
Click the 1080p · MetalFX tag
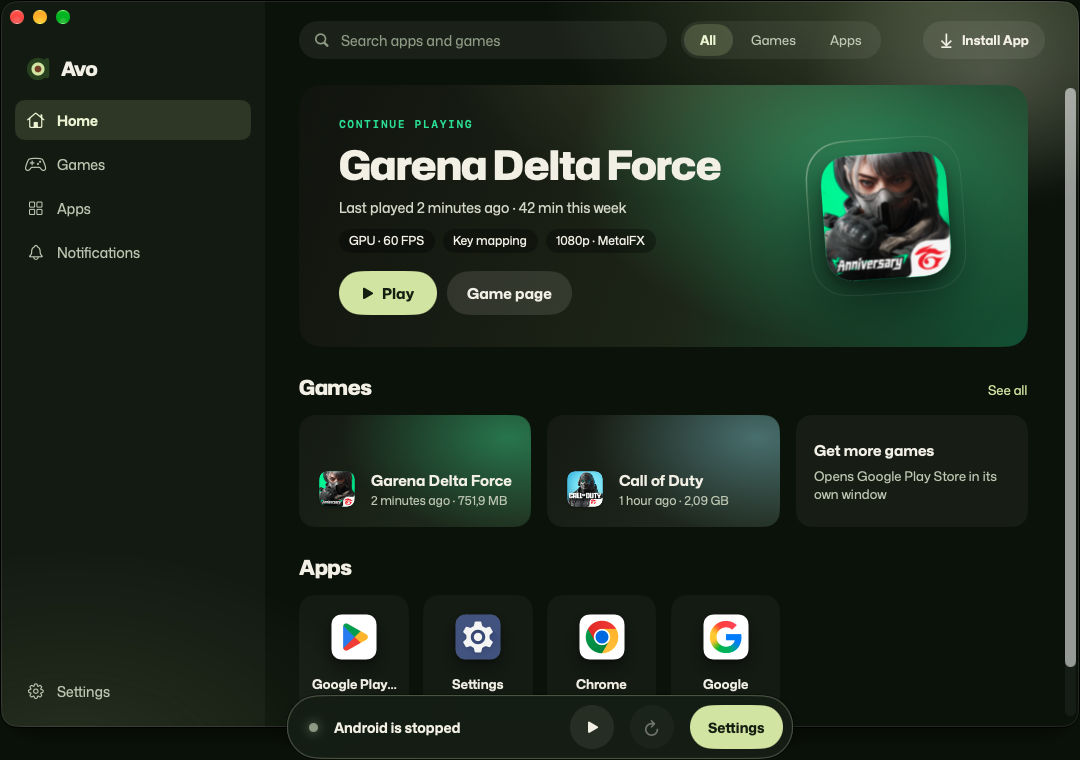[600, 240]
